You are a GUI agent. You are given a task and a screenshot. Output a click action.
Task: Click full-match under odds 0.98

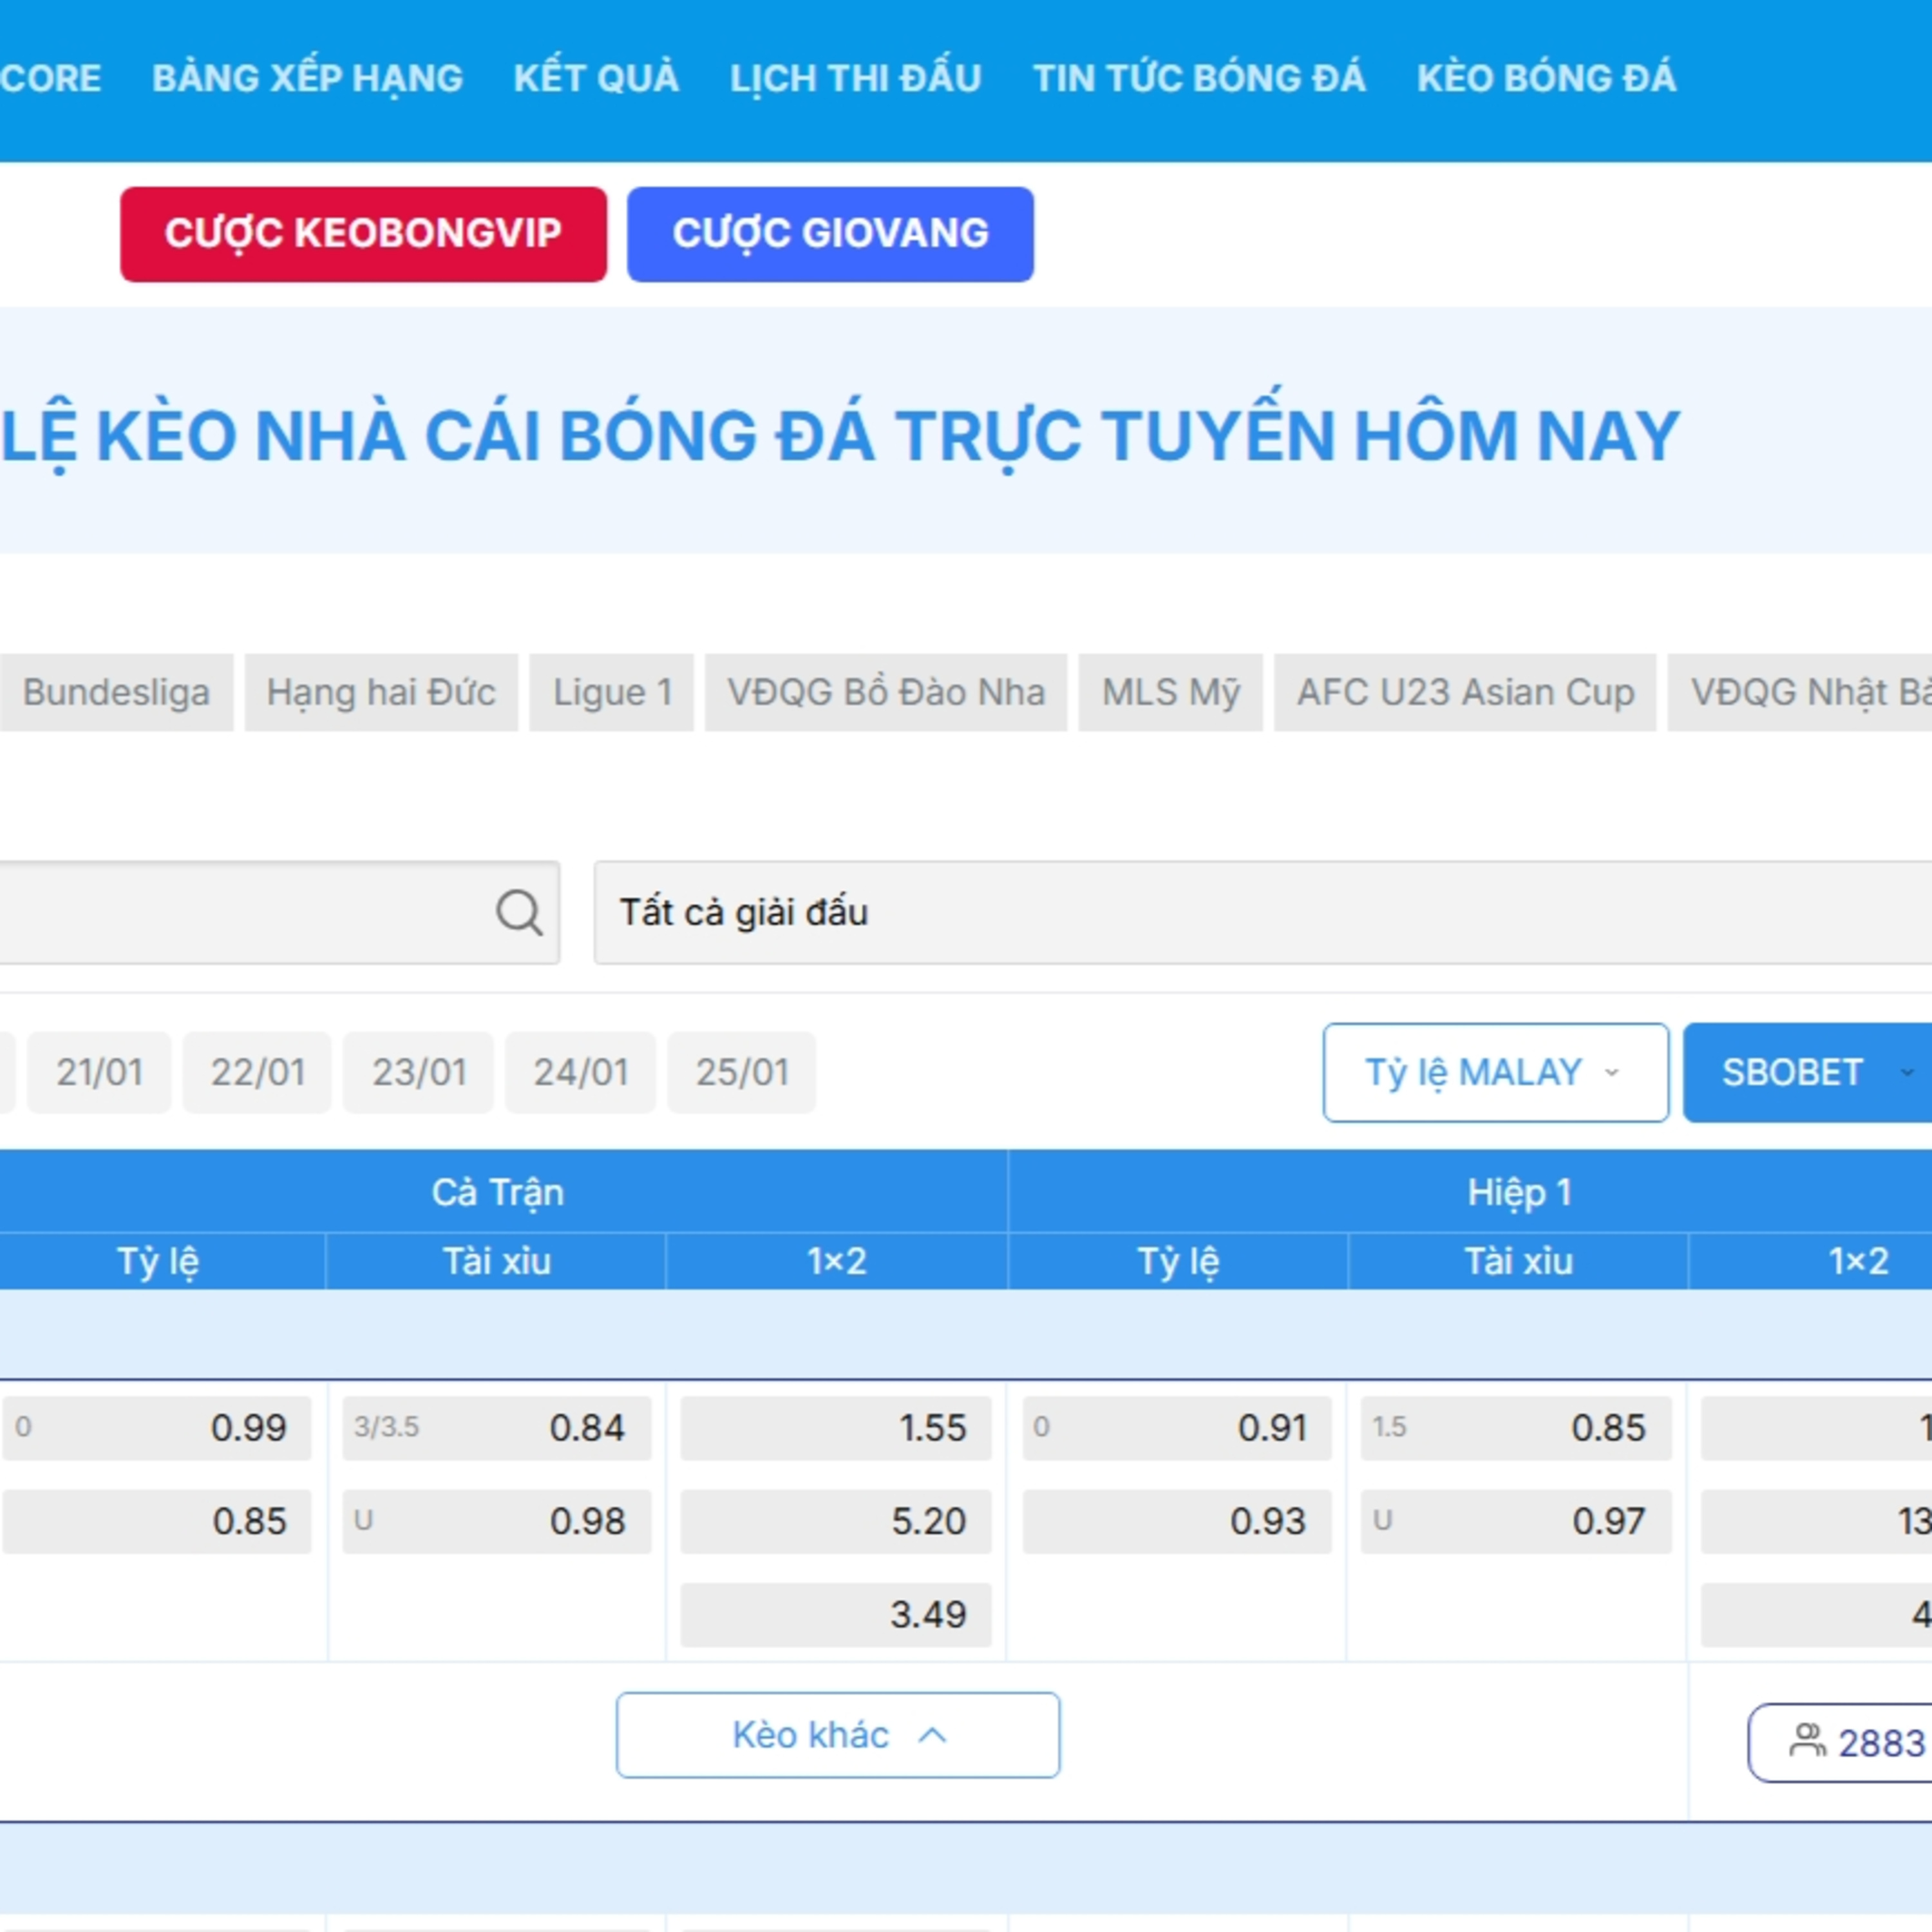point(497,1521)
